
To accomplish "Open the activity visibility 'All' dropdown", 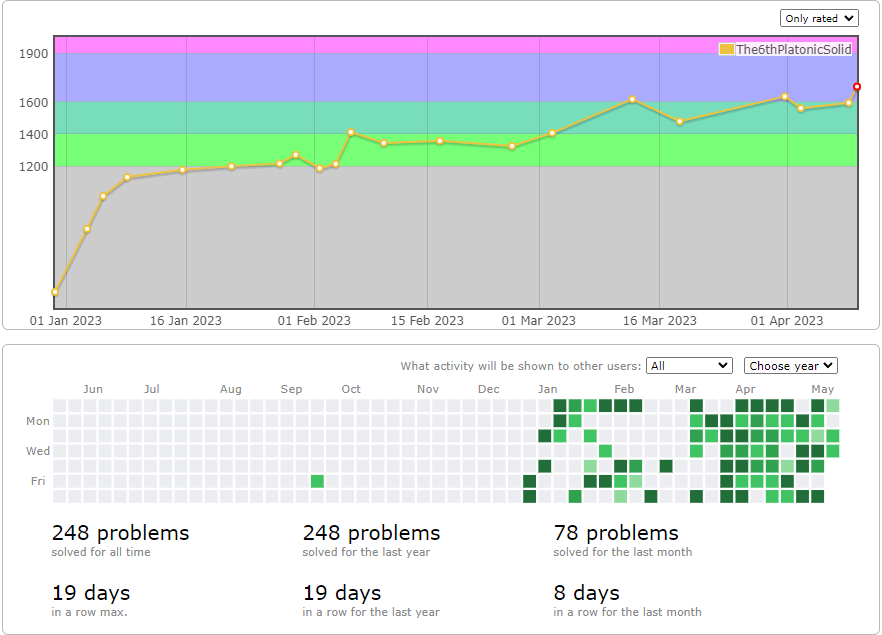I will [x=689, y=366].
